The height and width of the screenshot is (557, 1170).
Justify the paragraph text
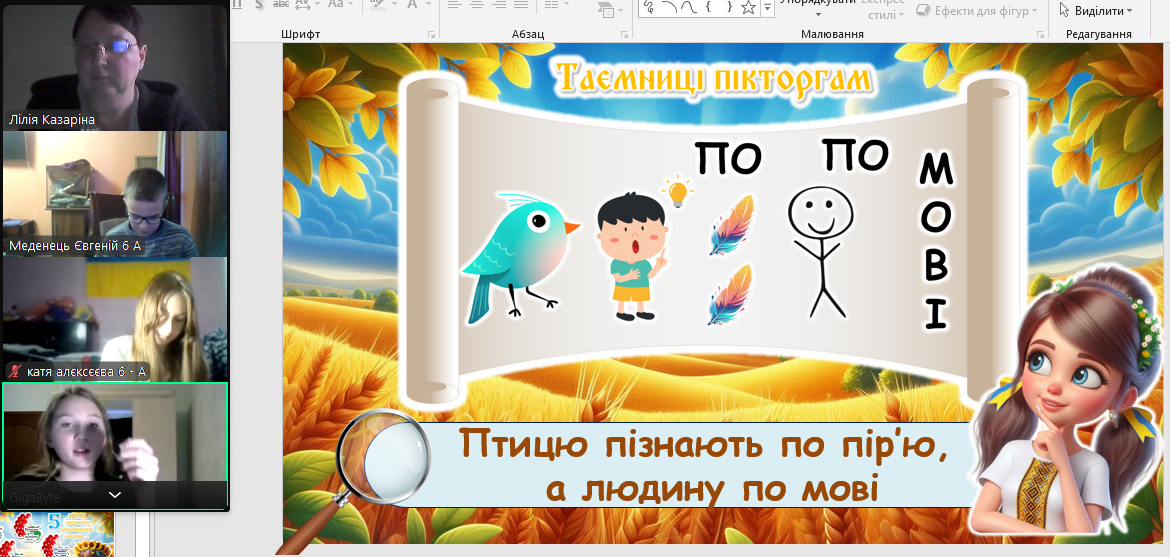(x=521, y=4)
